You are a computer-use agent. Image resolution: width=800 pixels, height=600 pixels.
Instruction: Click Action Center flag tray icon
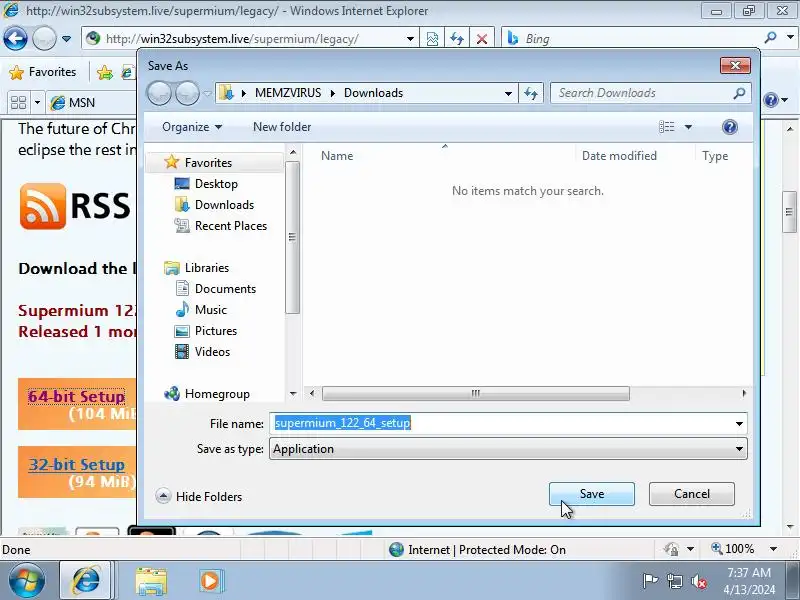coord(649,581)
